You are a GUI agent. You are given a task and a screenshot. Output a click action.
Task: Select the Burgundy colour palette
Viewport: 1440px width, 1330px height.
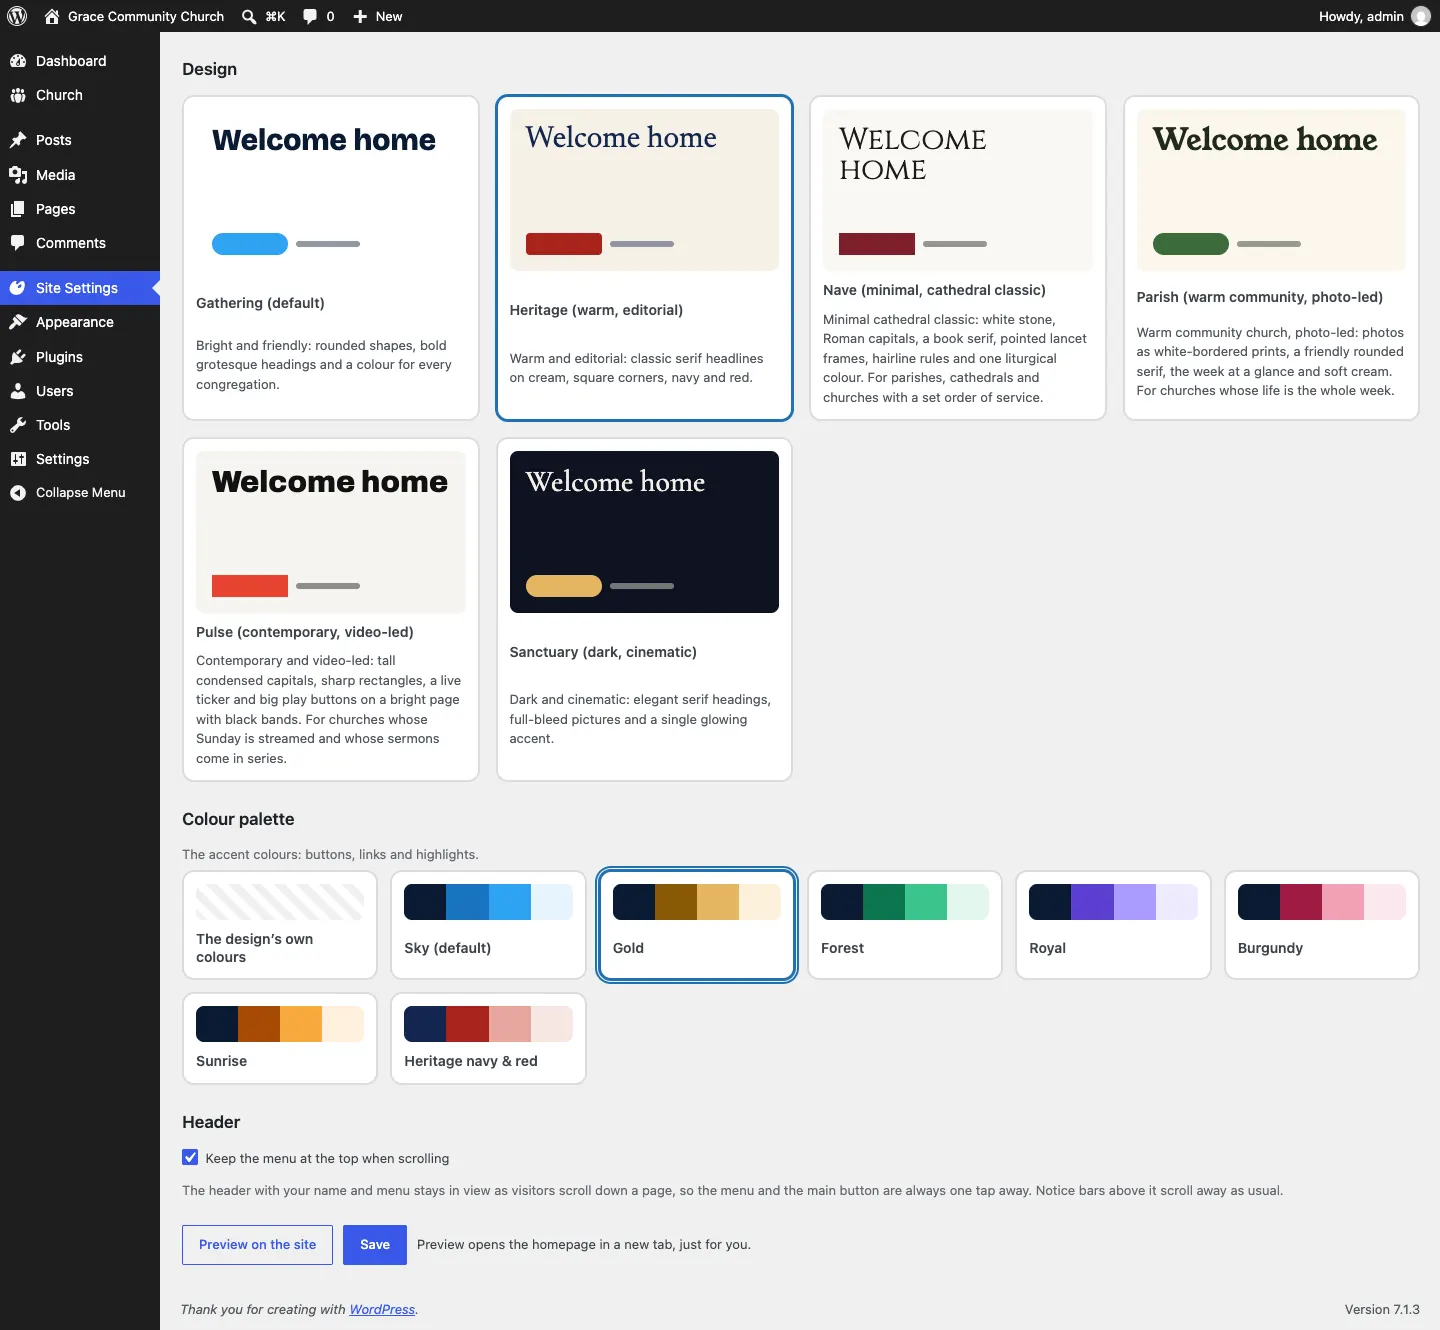pyautogui.click(x=1322, y=925)
